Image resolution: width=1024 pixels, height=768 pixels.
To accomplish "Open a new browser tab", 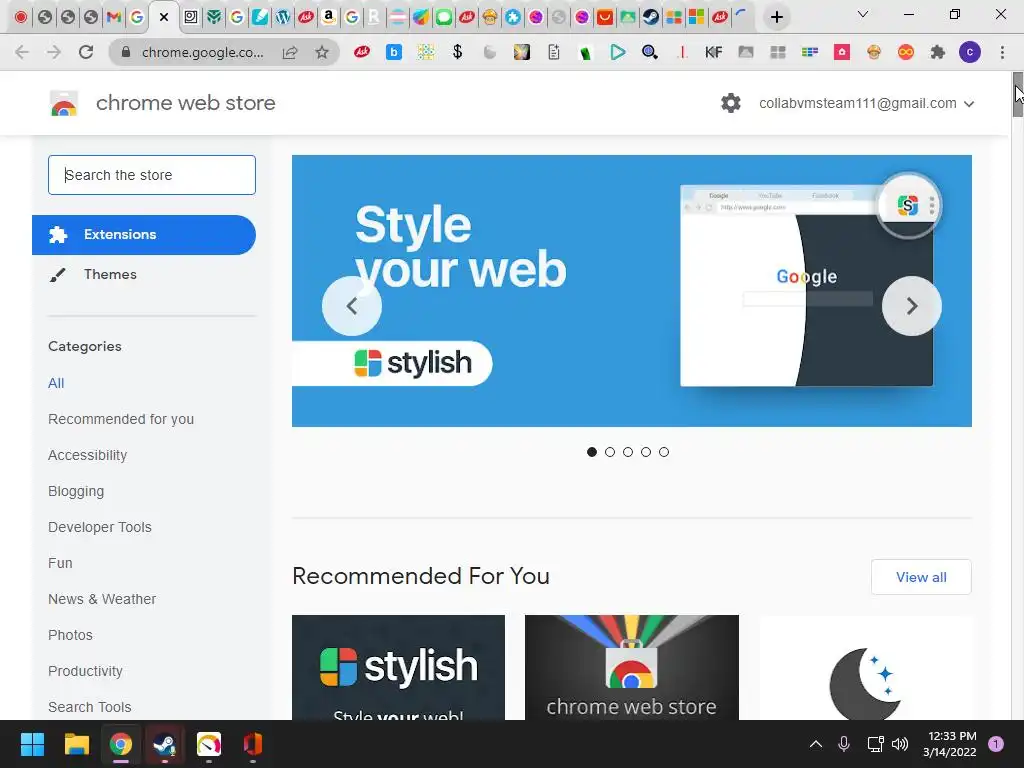I will [776, 17].
